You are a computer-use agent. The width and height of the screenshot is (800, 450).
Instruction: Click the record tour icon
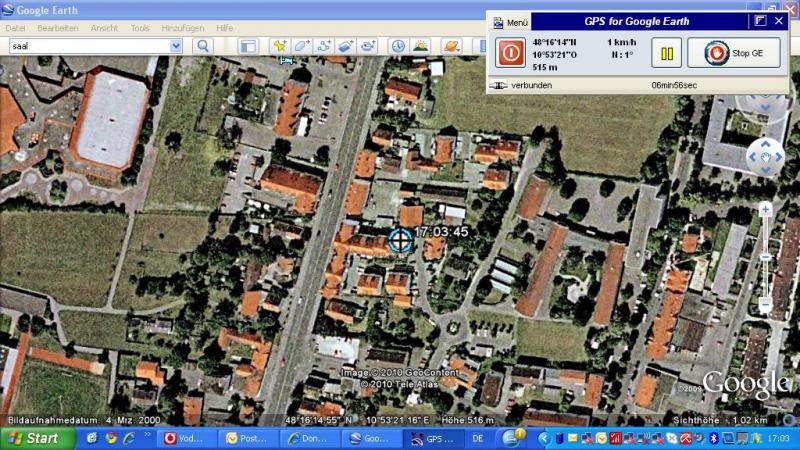[370, 46]
